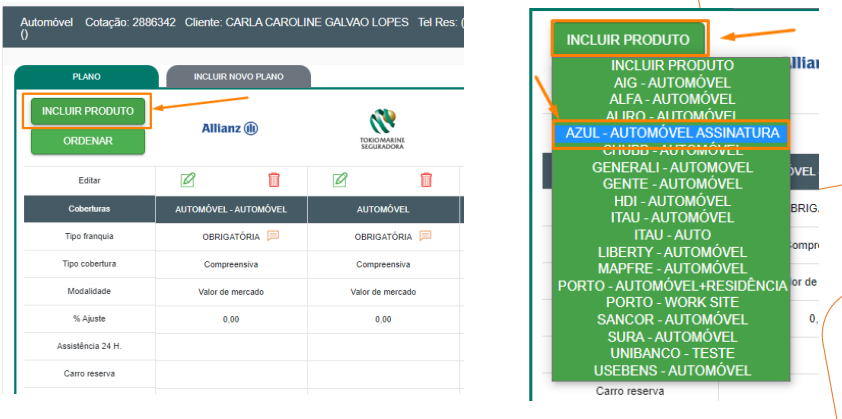Click the Tipo cobertura row label
Image resolution: width=842 pixels, height=419 pixels.
coord(90,264)
